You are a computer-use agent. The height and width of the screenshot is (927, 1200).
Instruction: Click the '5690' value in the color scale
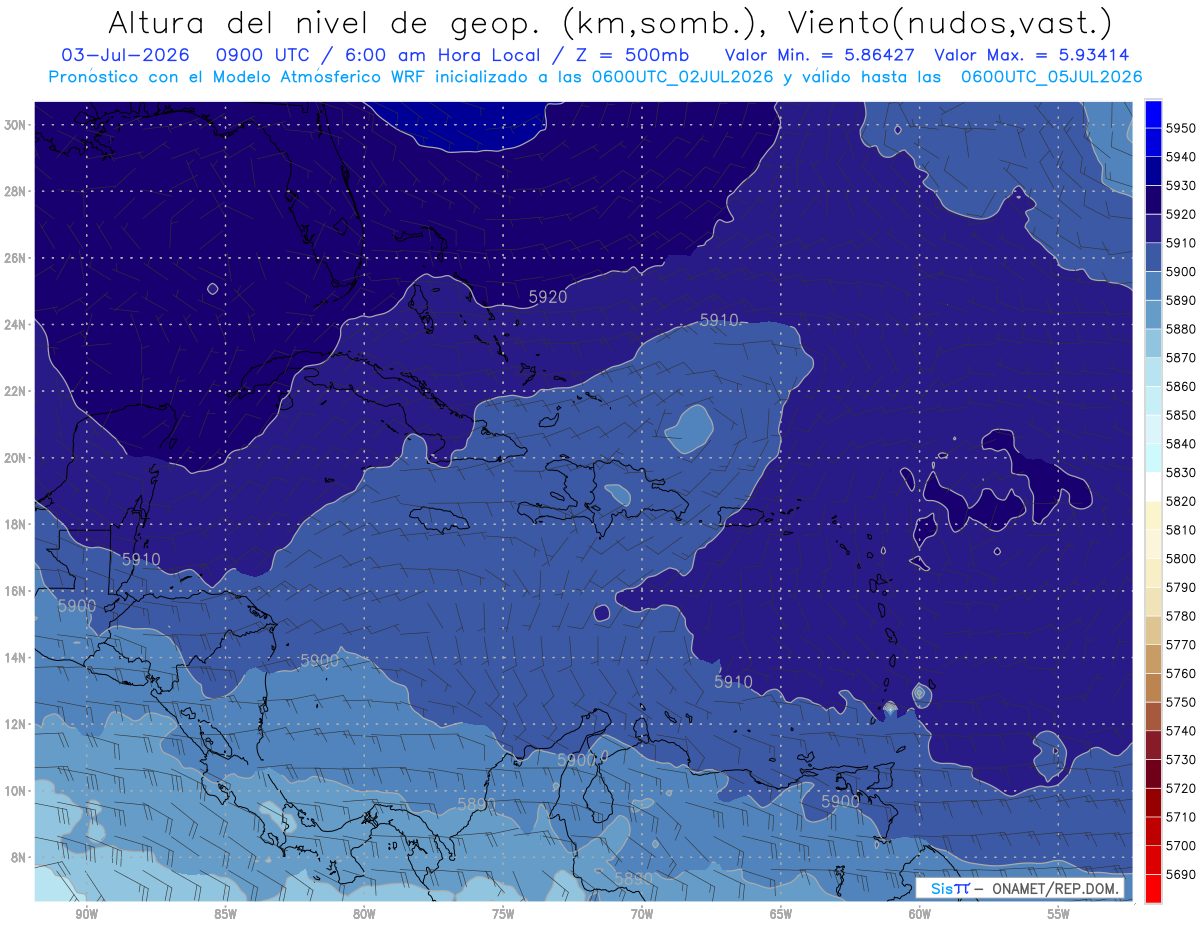1181,875
